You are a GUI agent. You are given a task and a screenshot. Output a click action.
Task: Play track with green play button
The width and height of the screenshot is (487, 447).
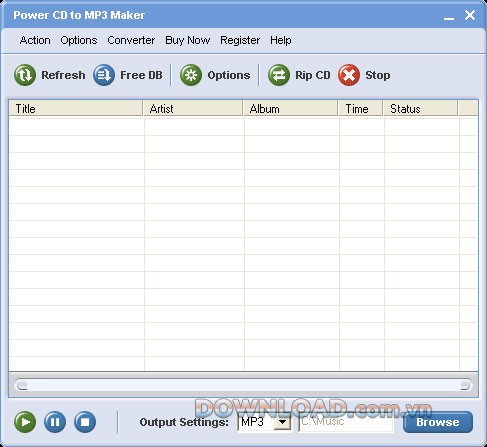[x=25, y=422]
